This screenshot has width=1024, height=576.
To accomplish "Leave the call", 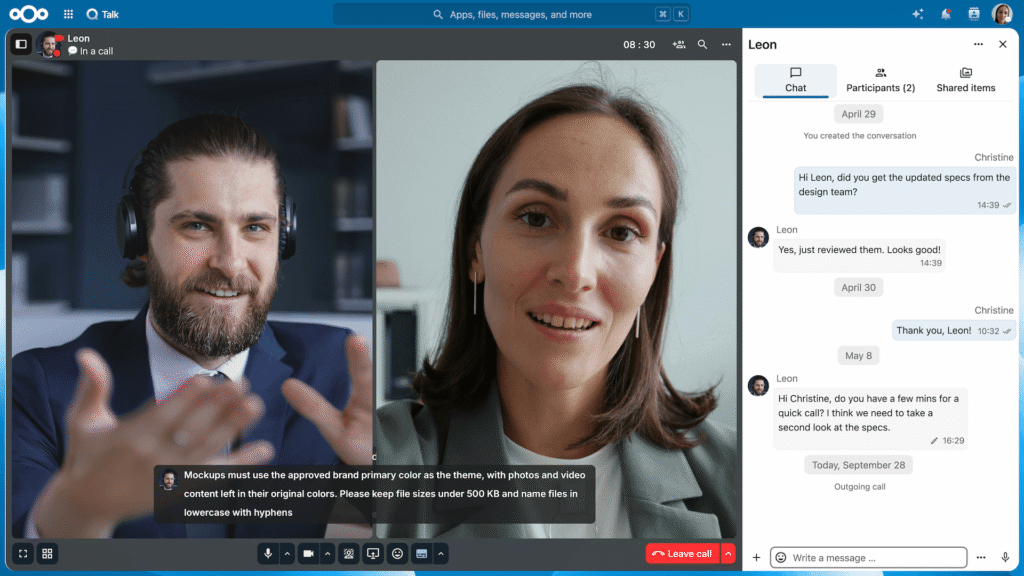I will tap(682, 554).
